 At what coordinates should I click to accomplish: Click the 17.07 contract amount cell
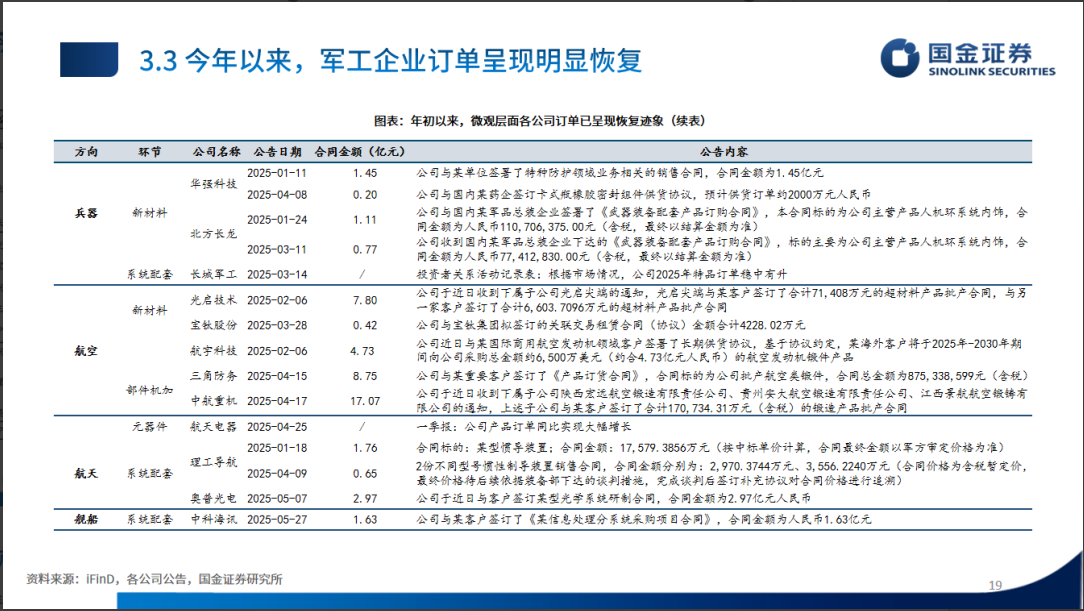[365, 401]
